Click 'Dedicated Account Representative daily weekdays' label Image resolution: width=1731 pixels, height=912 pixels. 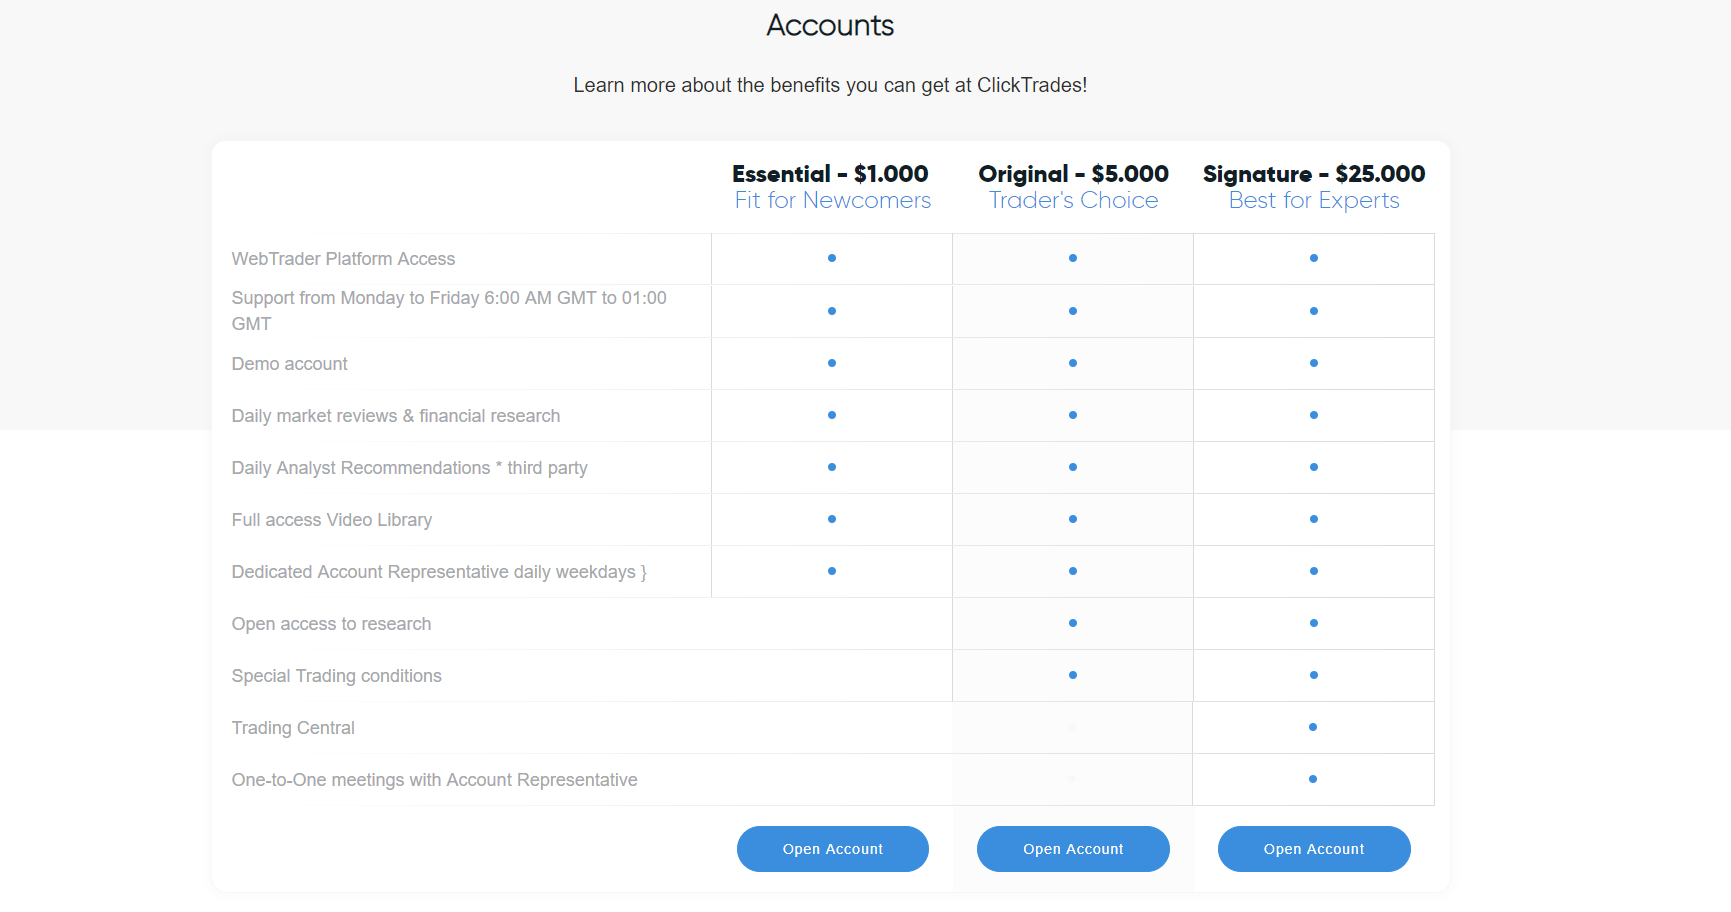[439, 572]
